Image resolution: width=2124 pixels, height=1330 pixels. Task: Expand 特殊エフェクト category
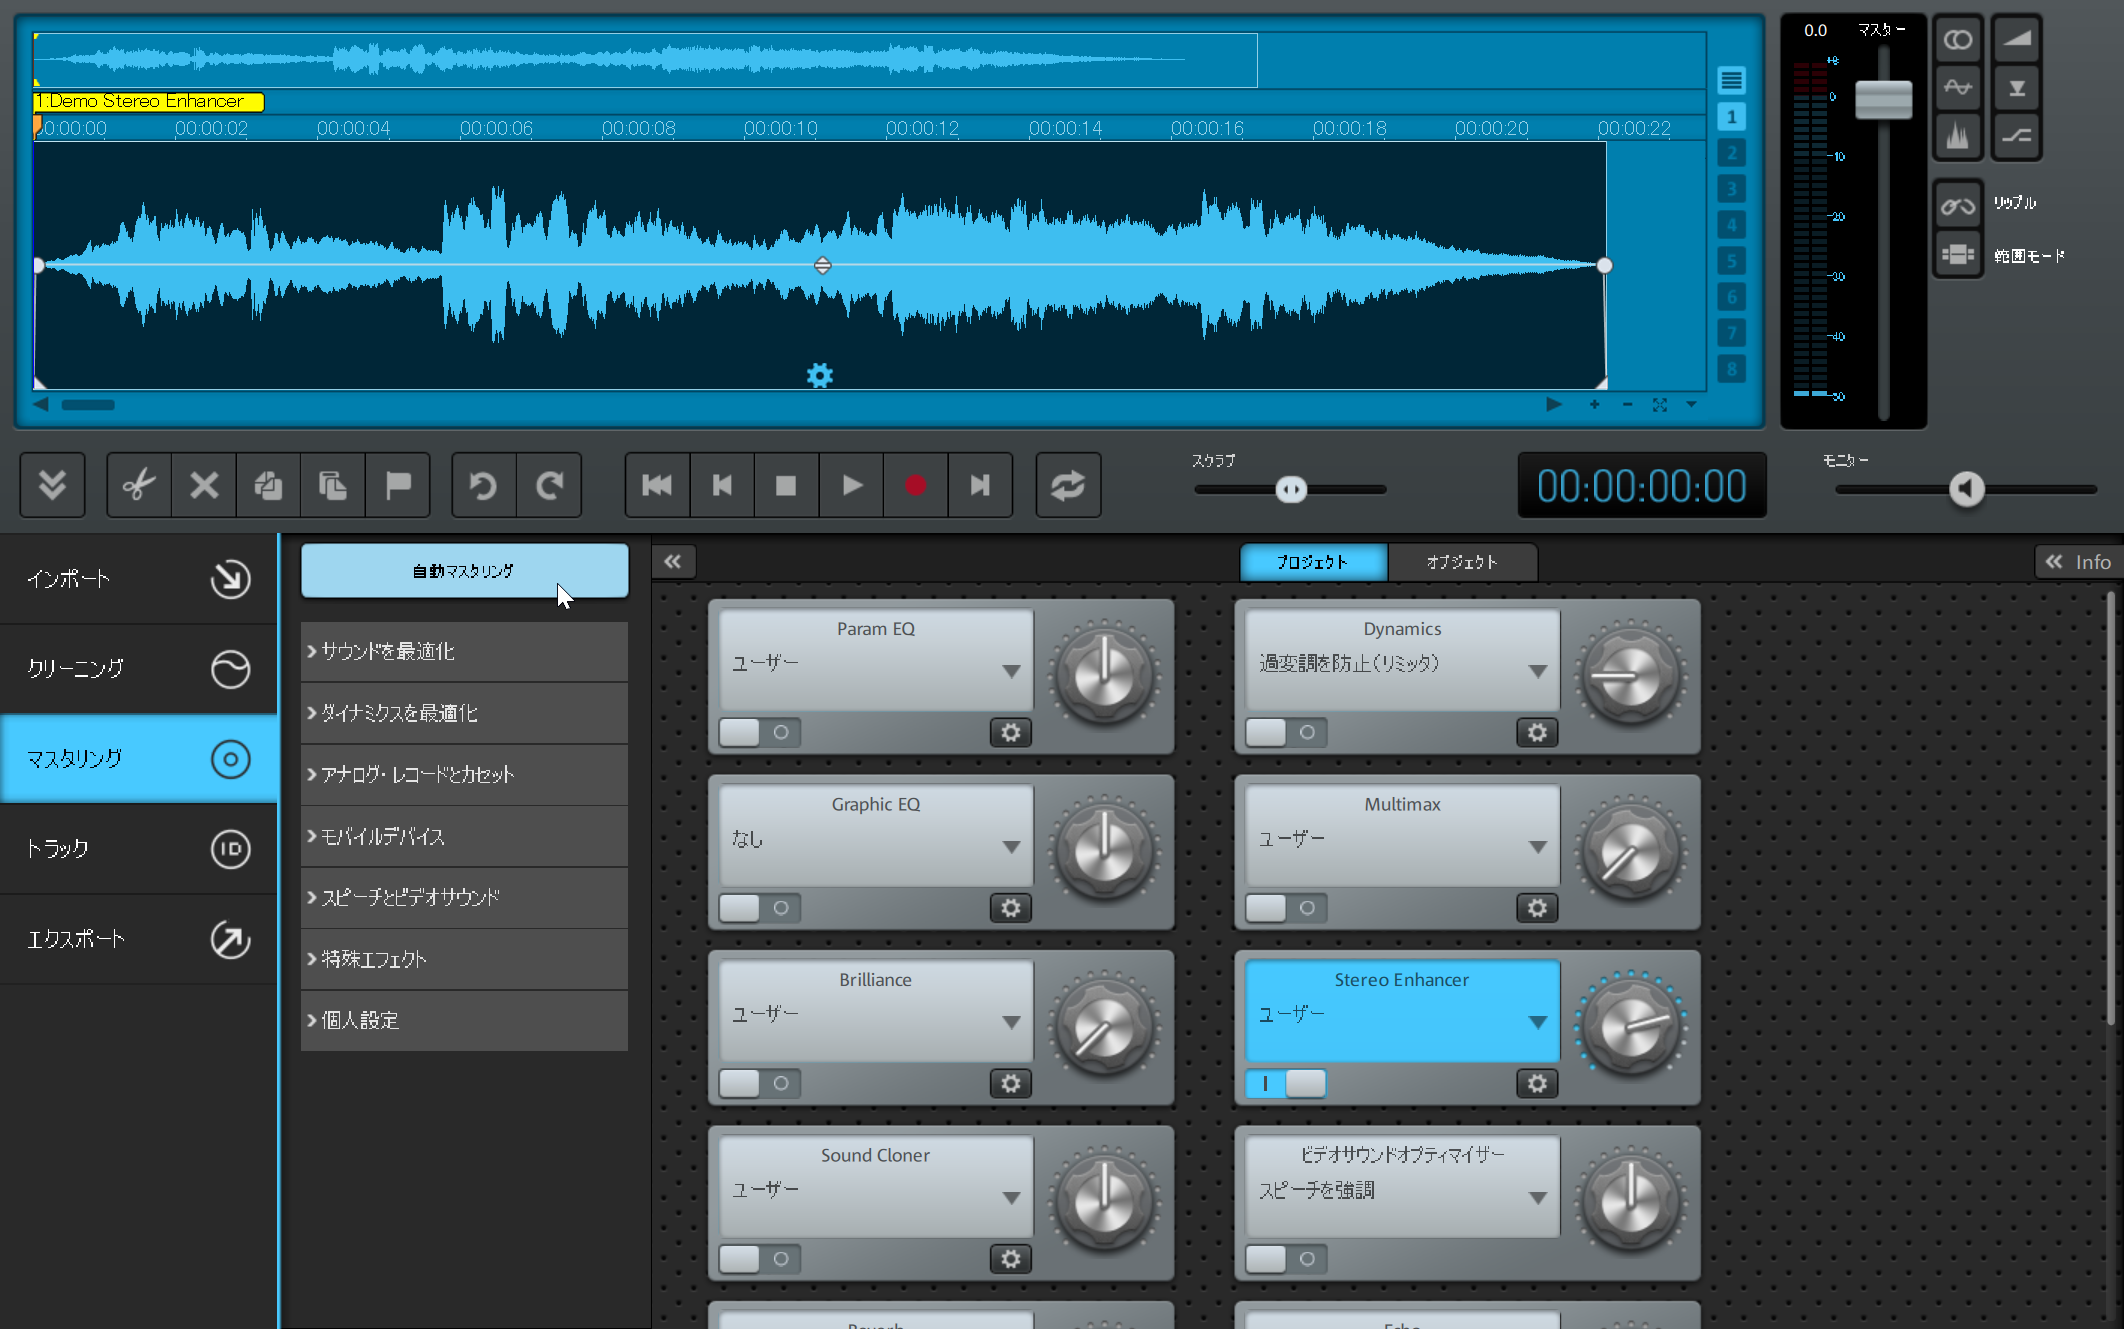tap(464, 959)
